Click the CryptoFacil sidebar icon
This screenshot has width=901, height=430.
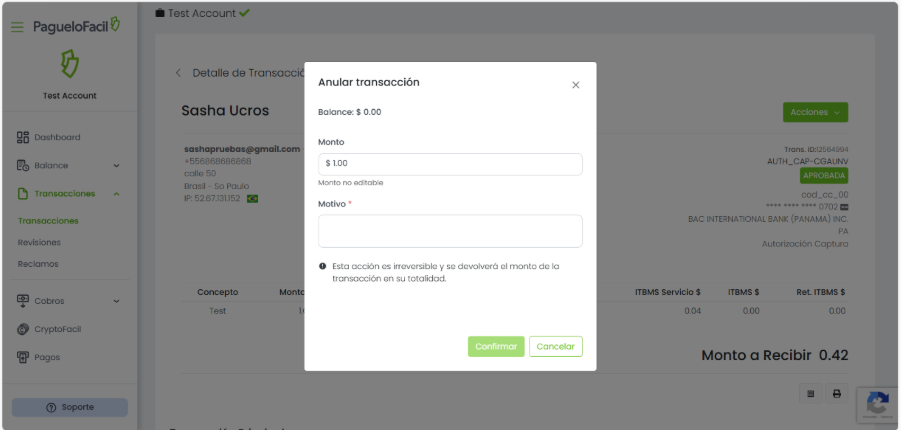[23, 329]
